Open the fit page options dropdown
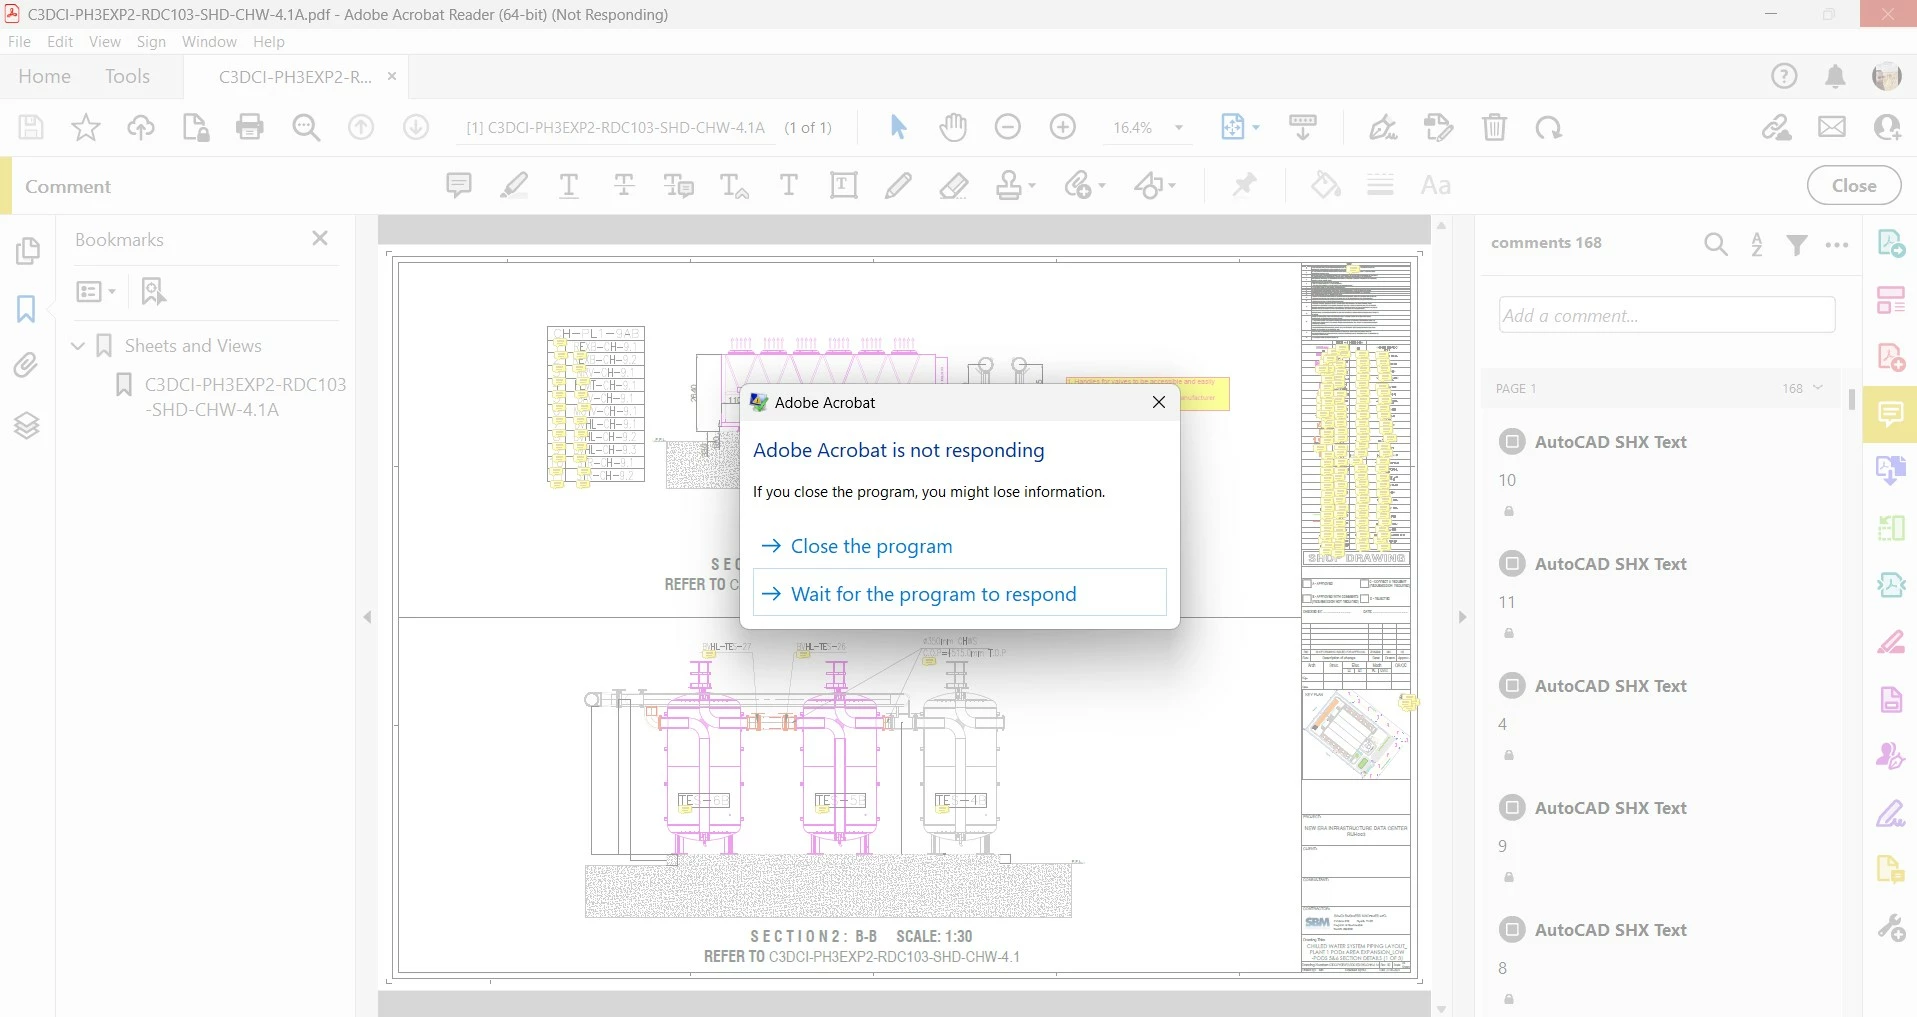Viewport: 1917px width, 1017px height. [1256, 127]
